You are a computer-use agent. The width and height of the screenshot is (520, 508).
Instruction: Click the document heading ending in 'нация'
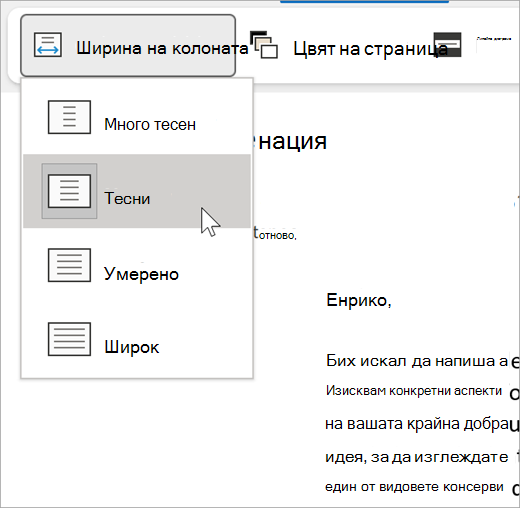[291, 141]
